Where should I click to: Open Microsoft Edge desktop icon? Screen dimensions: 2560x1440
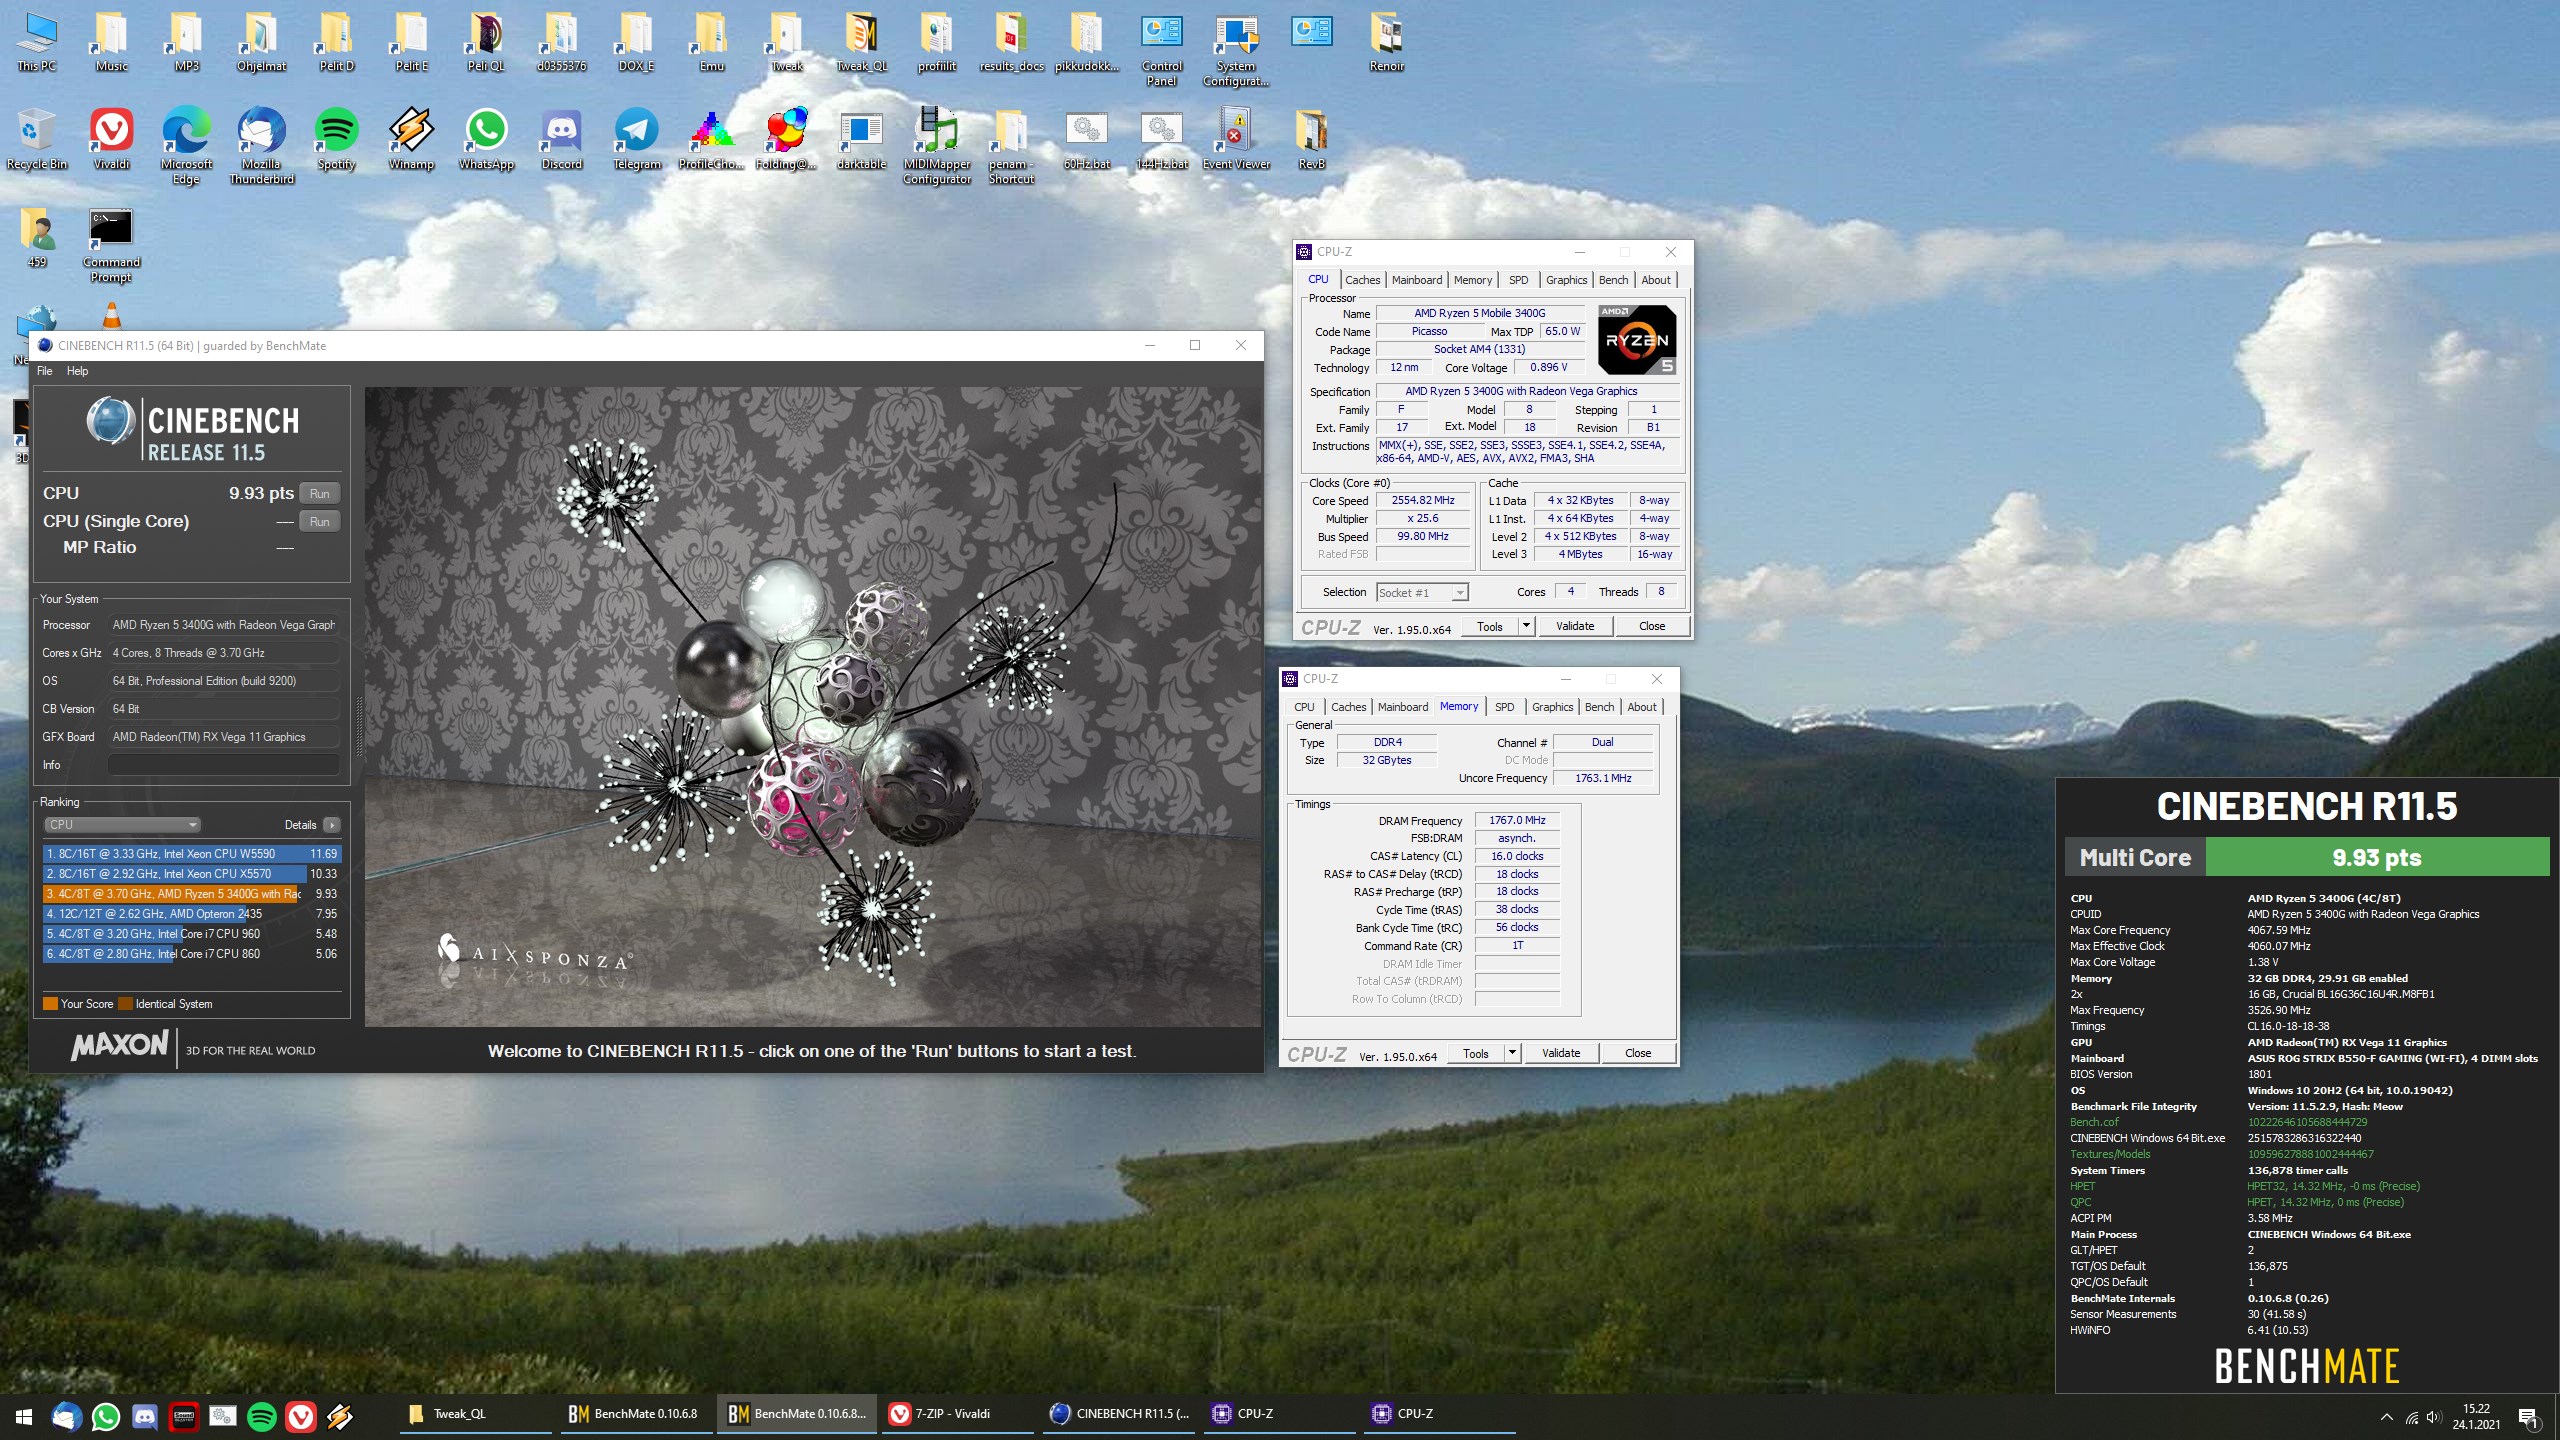(186, 146)
